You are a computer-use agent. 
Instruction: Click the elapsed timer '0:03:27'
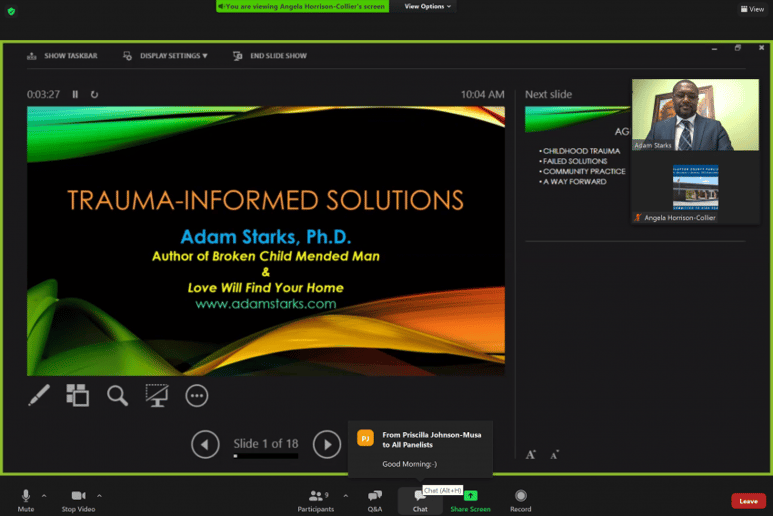pyautogui.click(x=43, y=94)
